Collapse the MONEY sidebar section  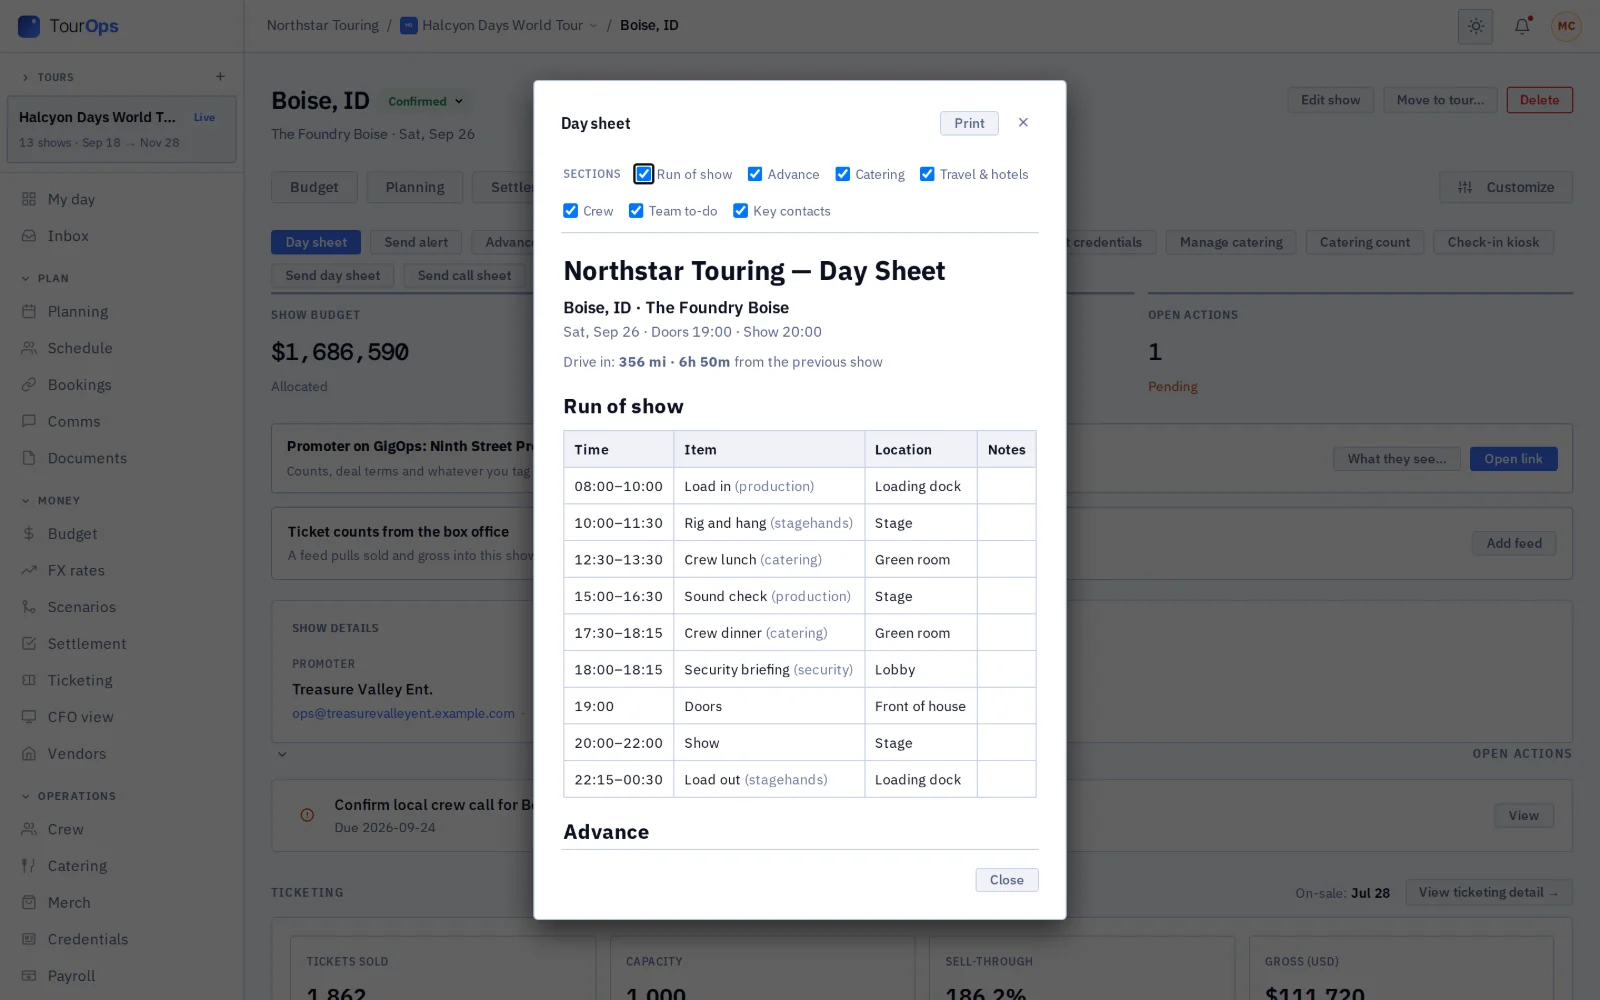[50, 501]
